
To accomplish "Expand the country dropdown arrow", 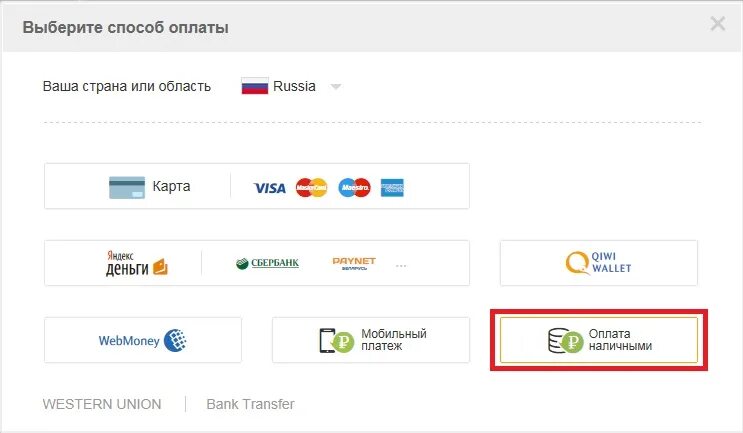I will click(335, 87).
